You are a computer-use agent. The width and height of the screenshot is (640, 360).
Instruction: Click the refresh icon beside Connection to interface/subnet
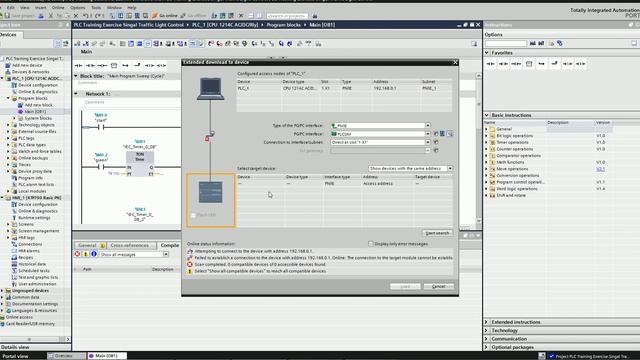(x=436, y=142)
